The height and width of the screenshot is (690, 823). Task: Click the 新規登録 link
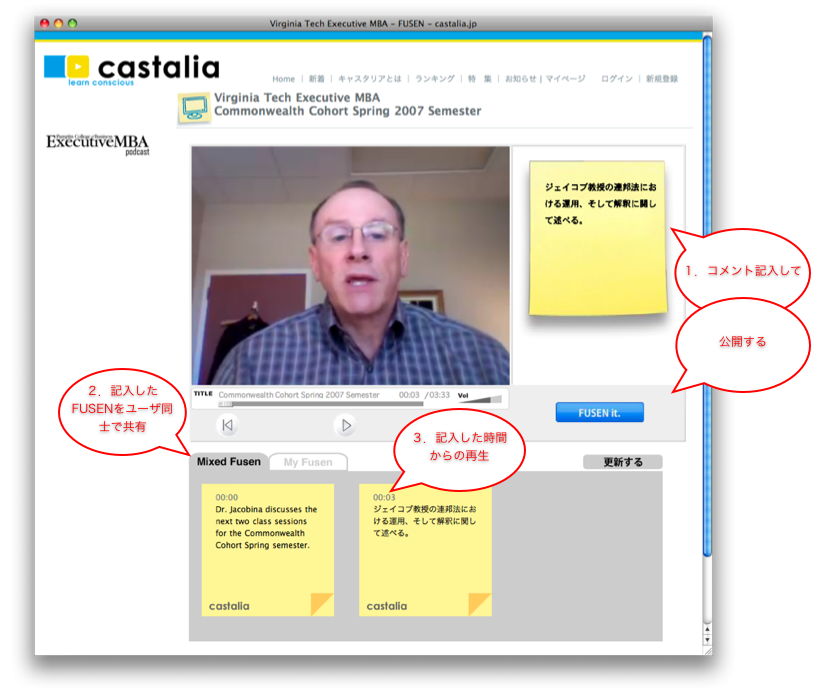pos(662,79)
